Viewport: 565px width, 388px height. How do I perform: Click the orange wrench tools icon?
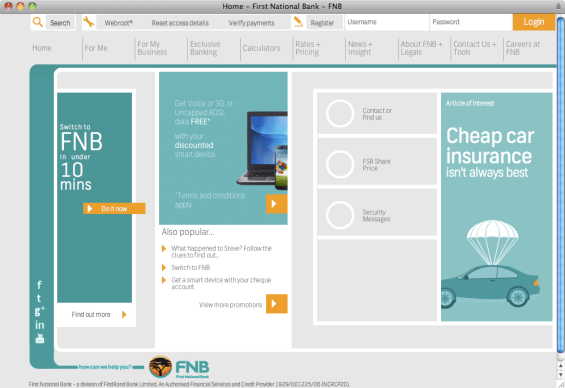(x=88, y=22)
